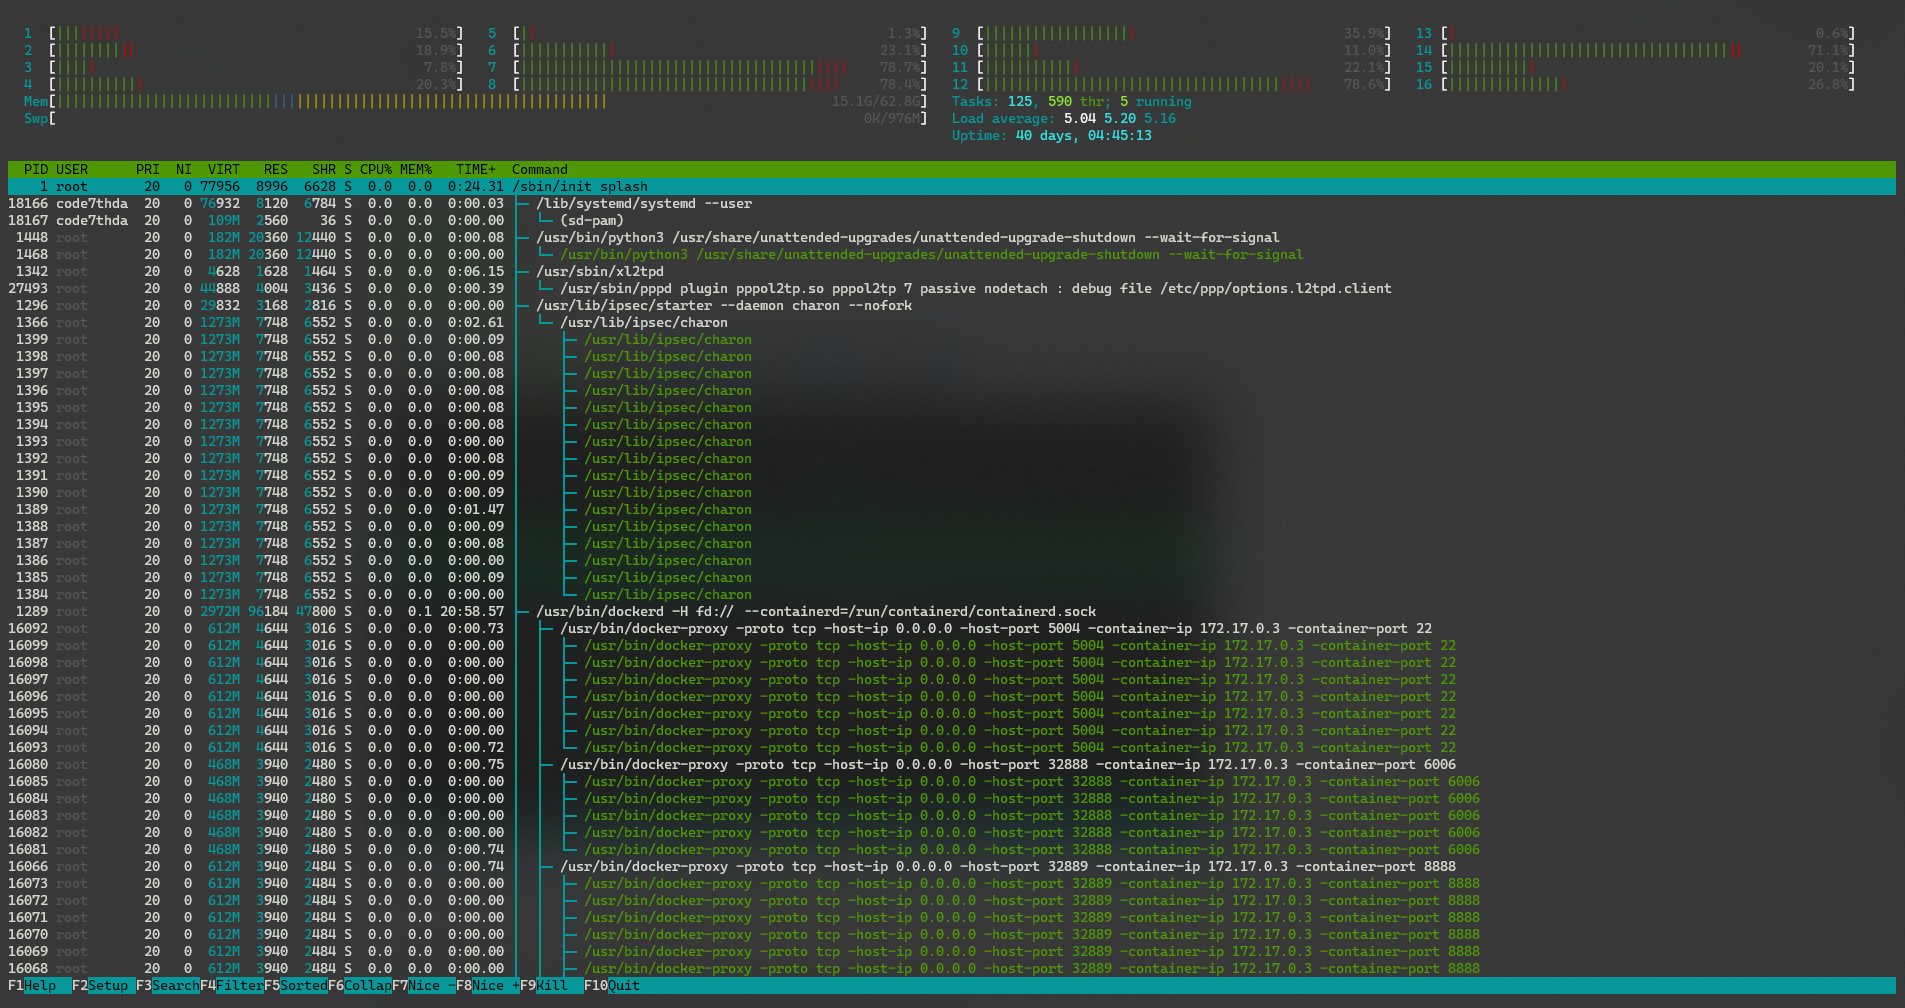This screenshot has height=1008, width=1905.
Task: Click F7 Nice minus button
Action: 424,985
